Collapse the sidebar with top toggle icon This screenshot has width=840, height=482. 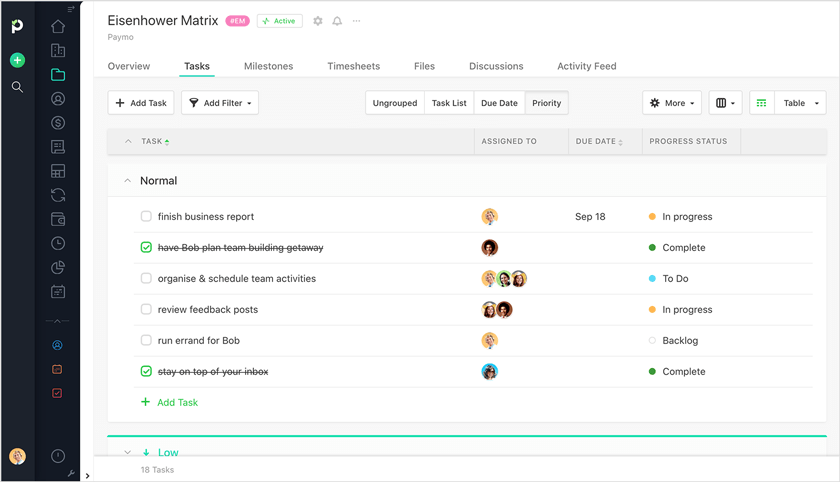click(x=71, y=9)
